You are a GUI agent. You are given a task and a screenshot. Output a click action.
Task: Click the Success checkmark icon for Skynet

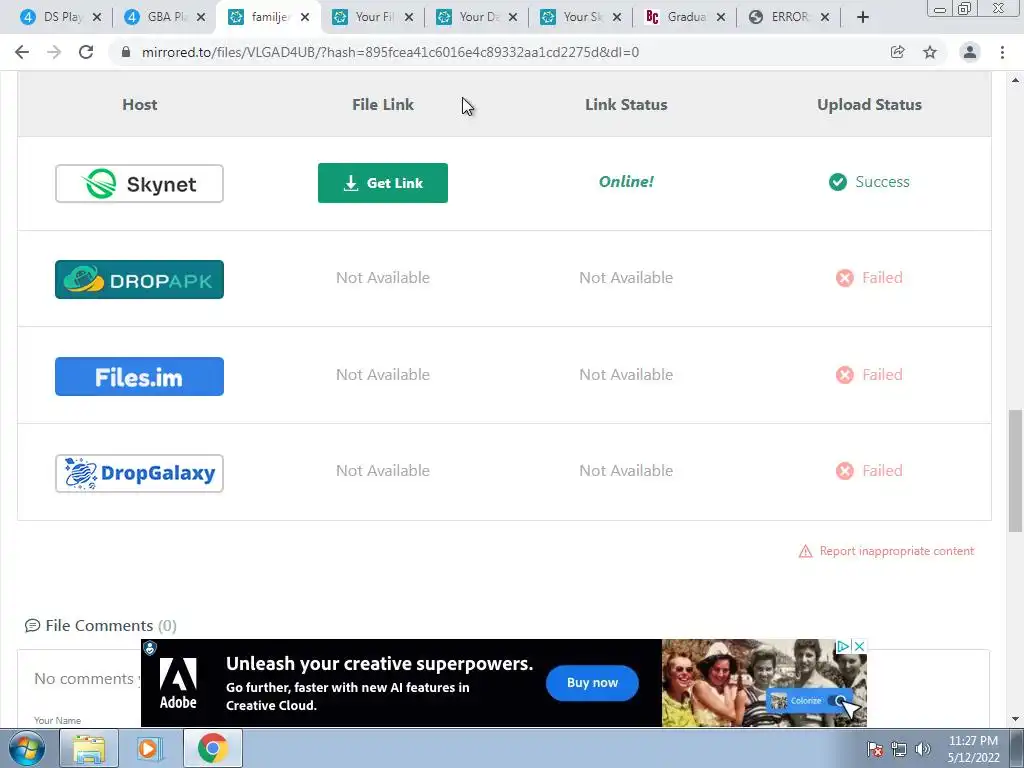pyautogui.click(x=838, y=182)
